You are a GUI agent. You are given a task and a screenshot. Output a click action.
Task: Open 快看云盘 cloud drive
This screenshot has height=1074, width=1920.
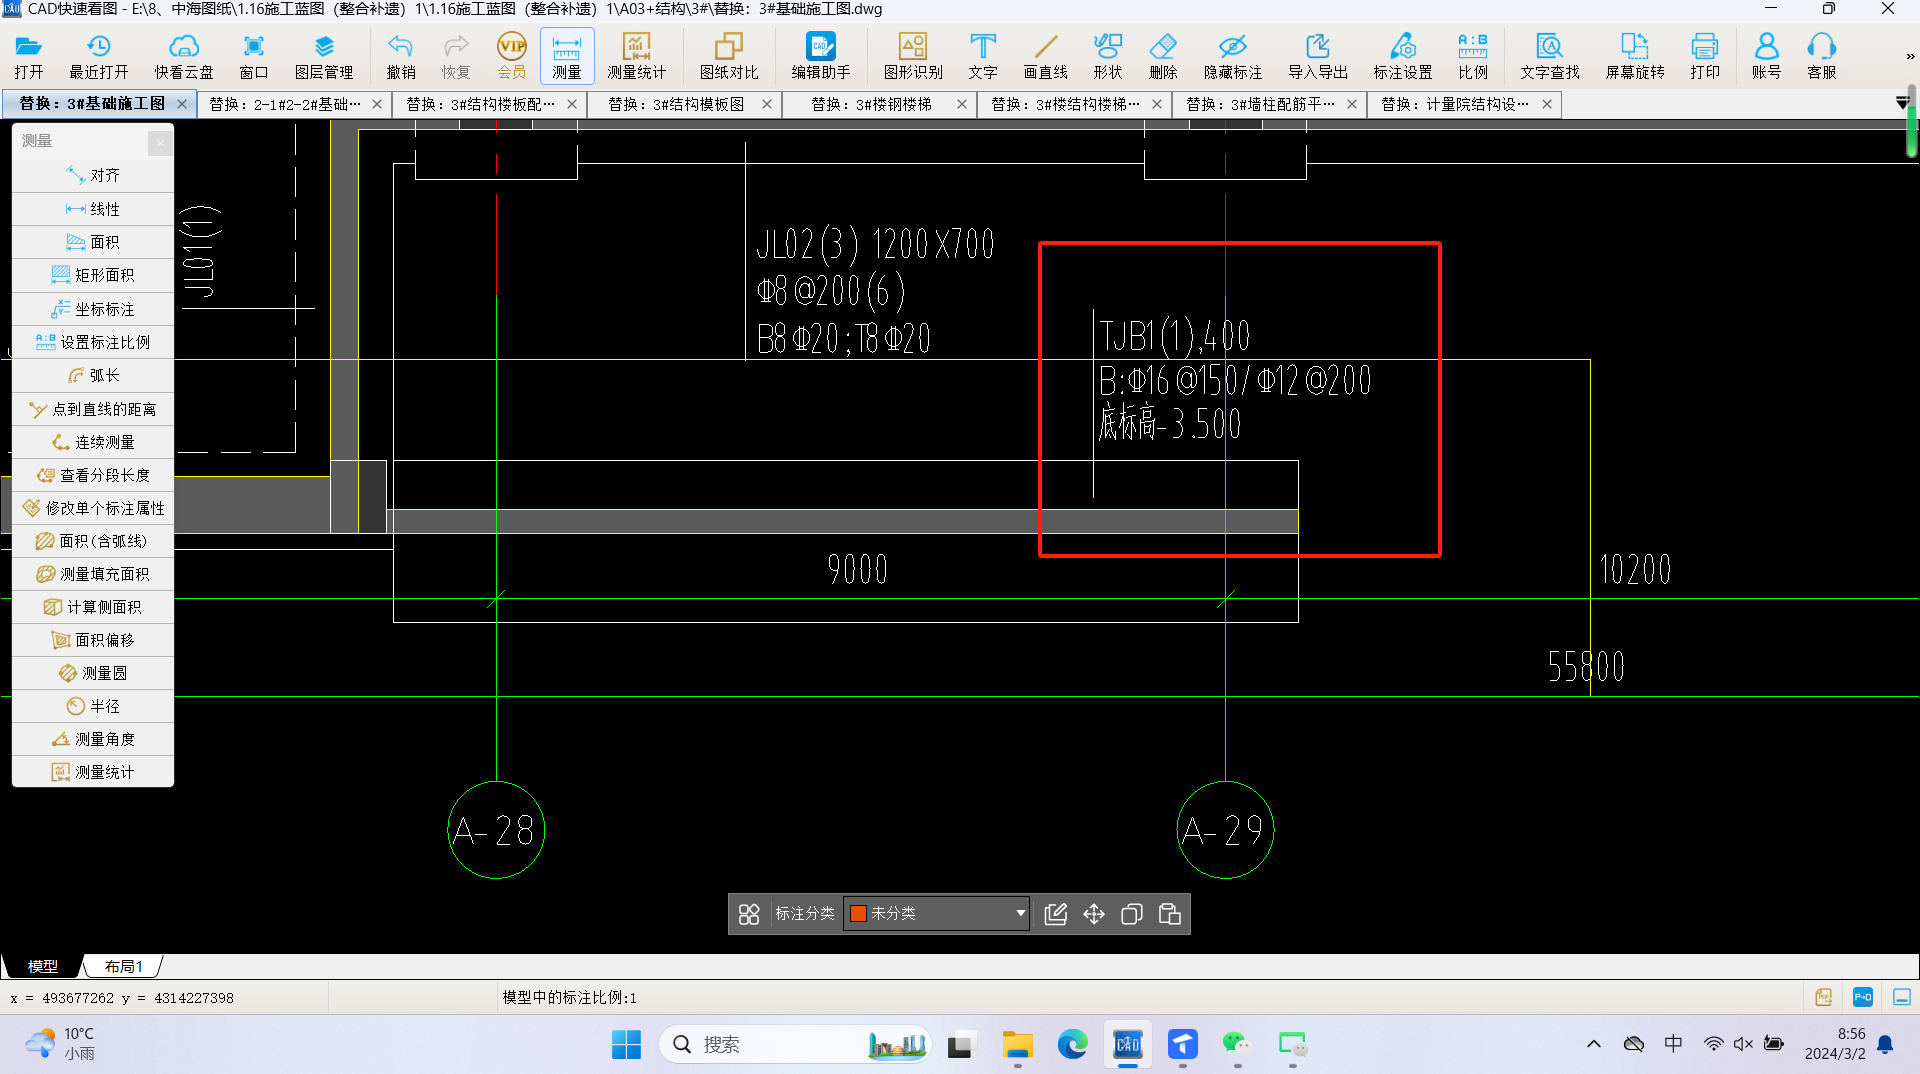(184, 56)
